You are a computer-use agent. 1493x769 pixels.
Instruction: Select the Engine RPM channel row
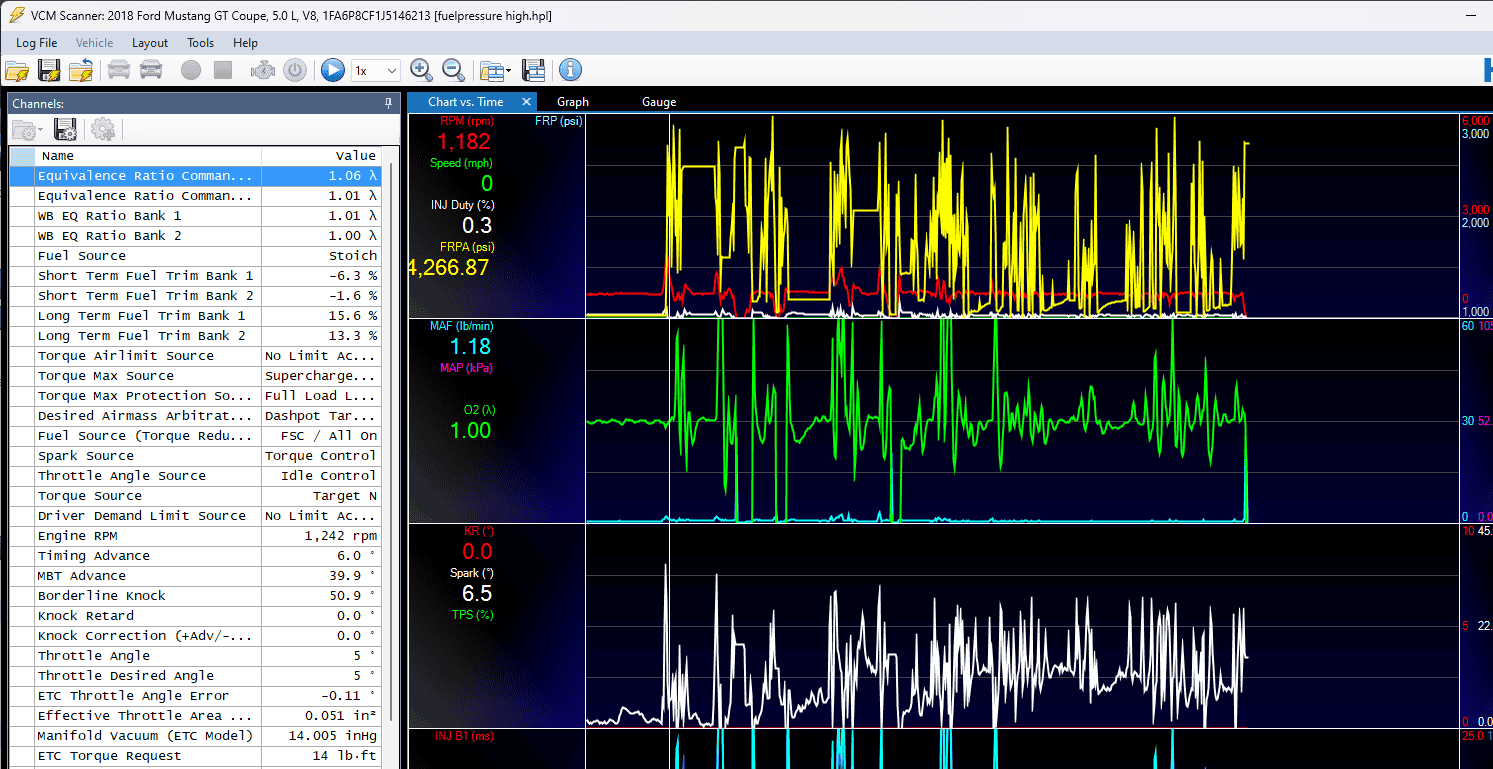[x=195, y=536]
